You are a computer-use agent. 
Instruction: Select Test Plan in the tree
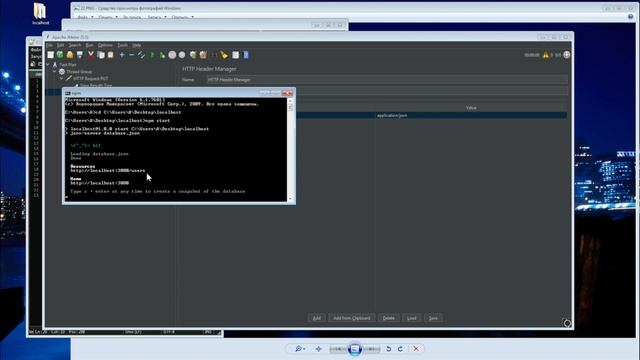68,64
